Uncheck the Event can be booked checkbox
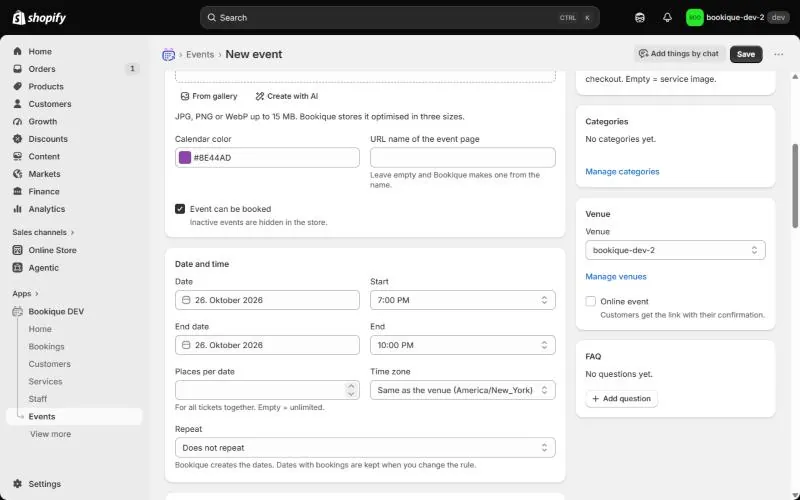 180,209
